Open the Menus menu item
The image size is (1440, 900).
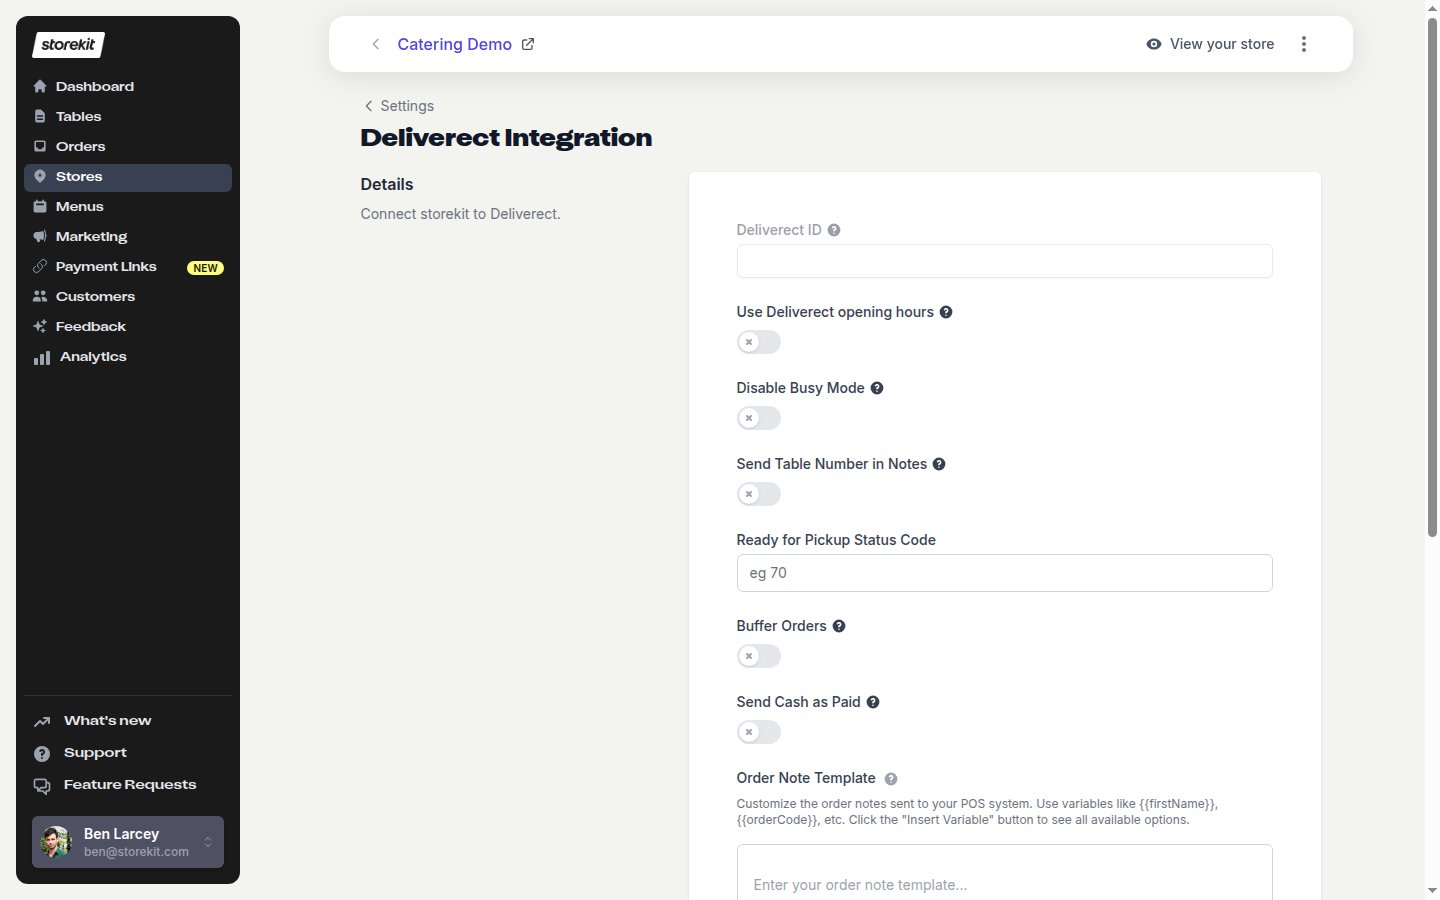pos(128,207)
